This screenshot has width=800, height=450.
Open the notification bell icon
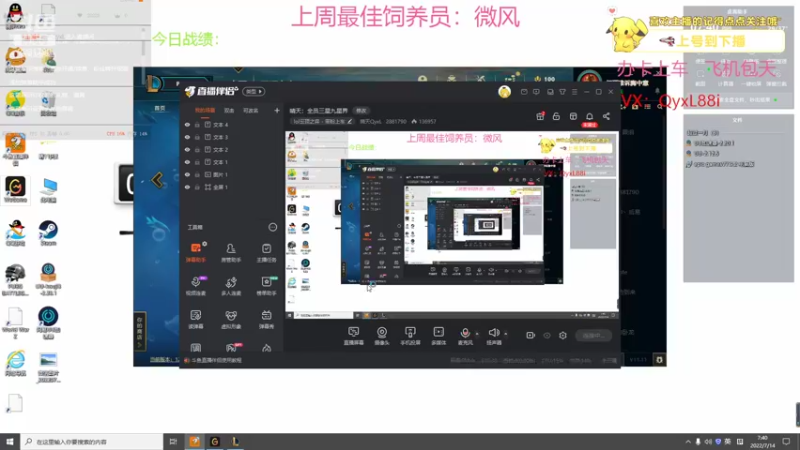(x=589, y=116)
